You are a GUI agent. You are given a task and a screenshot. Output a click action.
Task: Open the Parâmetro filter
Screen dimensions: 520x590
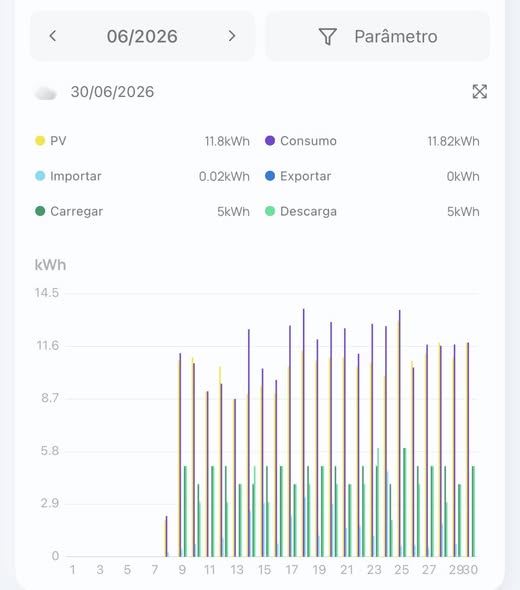coord(378,36)
